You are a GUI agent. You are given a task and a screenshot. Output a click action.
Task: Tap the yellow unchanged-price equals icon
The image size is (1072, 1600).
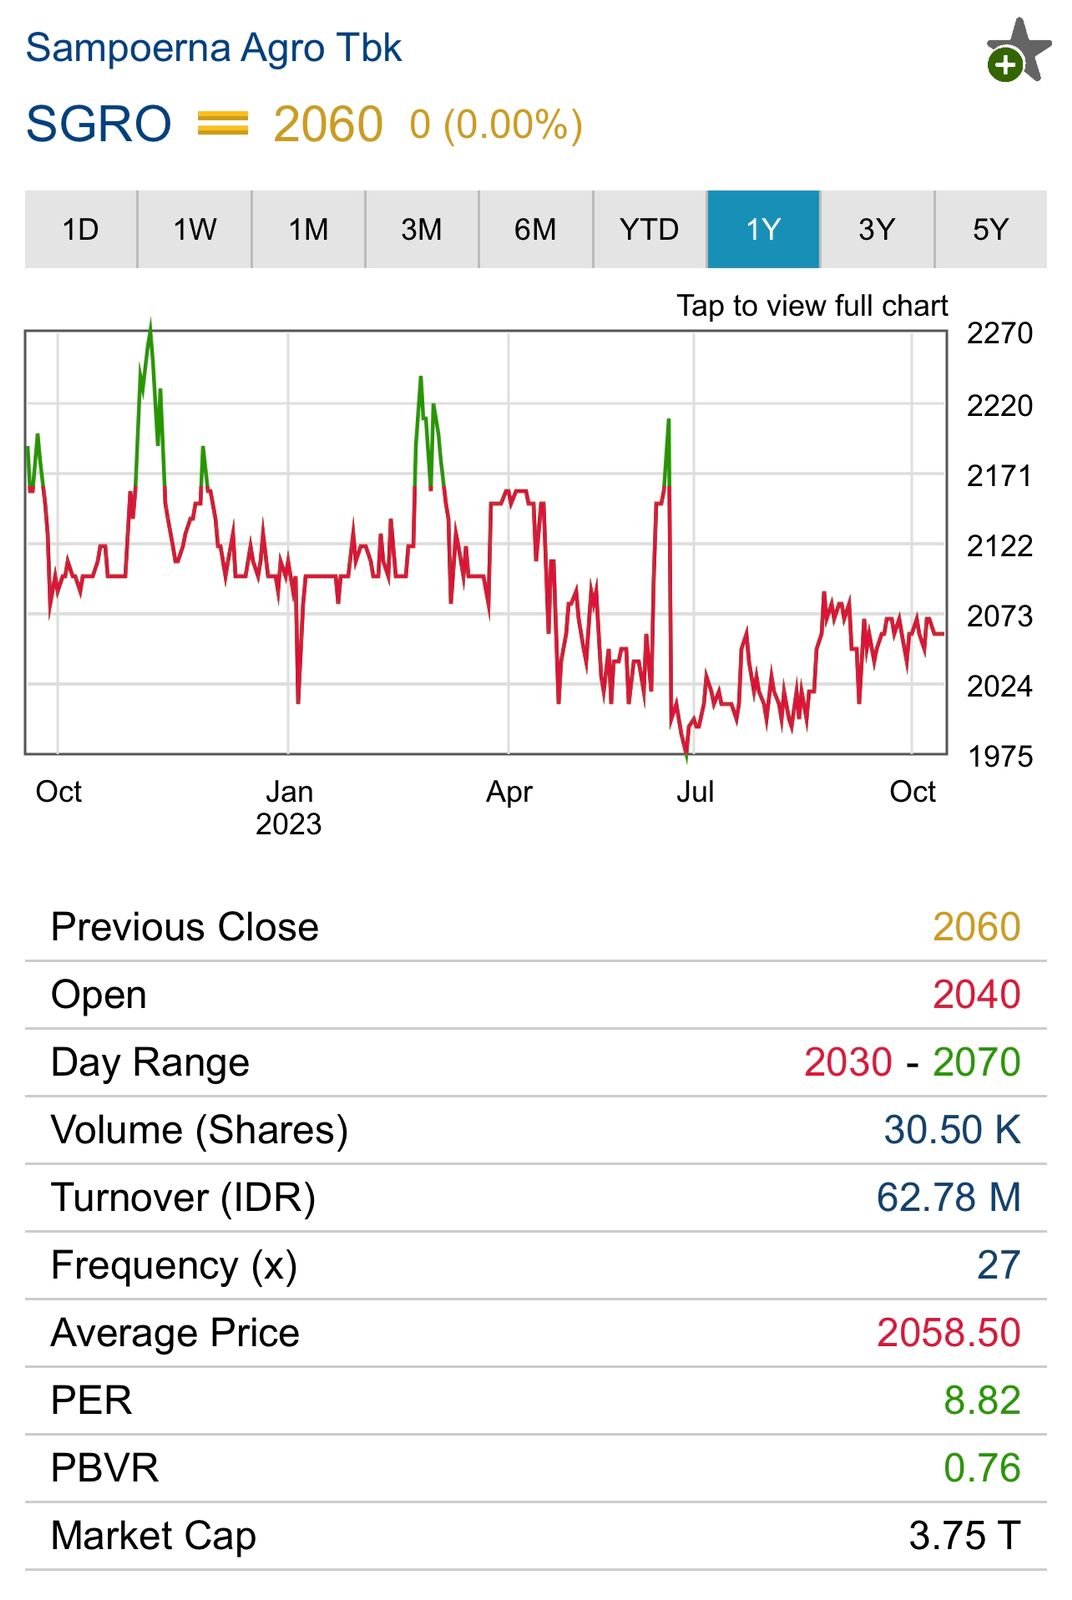(x=222, y=124)
